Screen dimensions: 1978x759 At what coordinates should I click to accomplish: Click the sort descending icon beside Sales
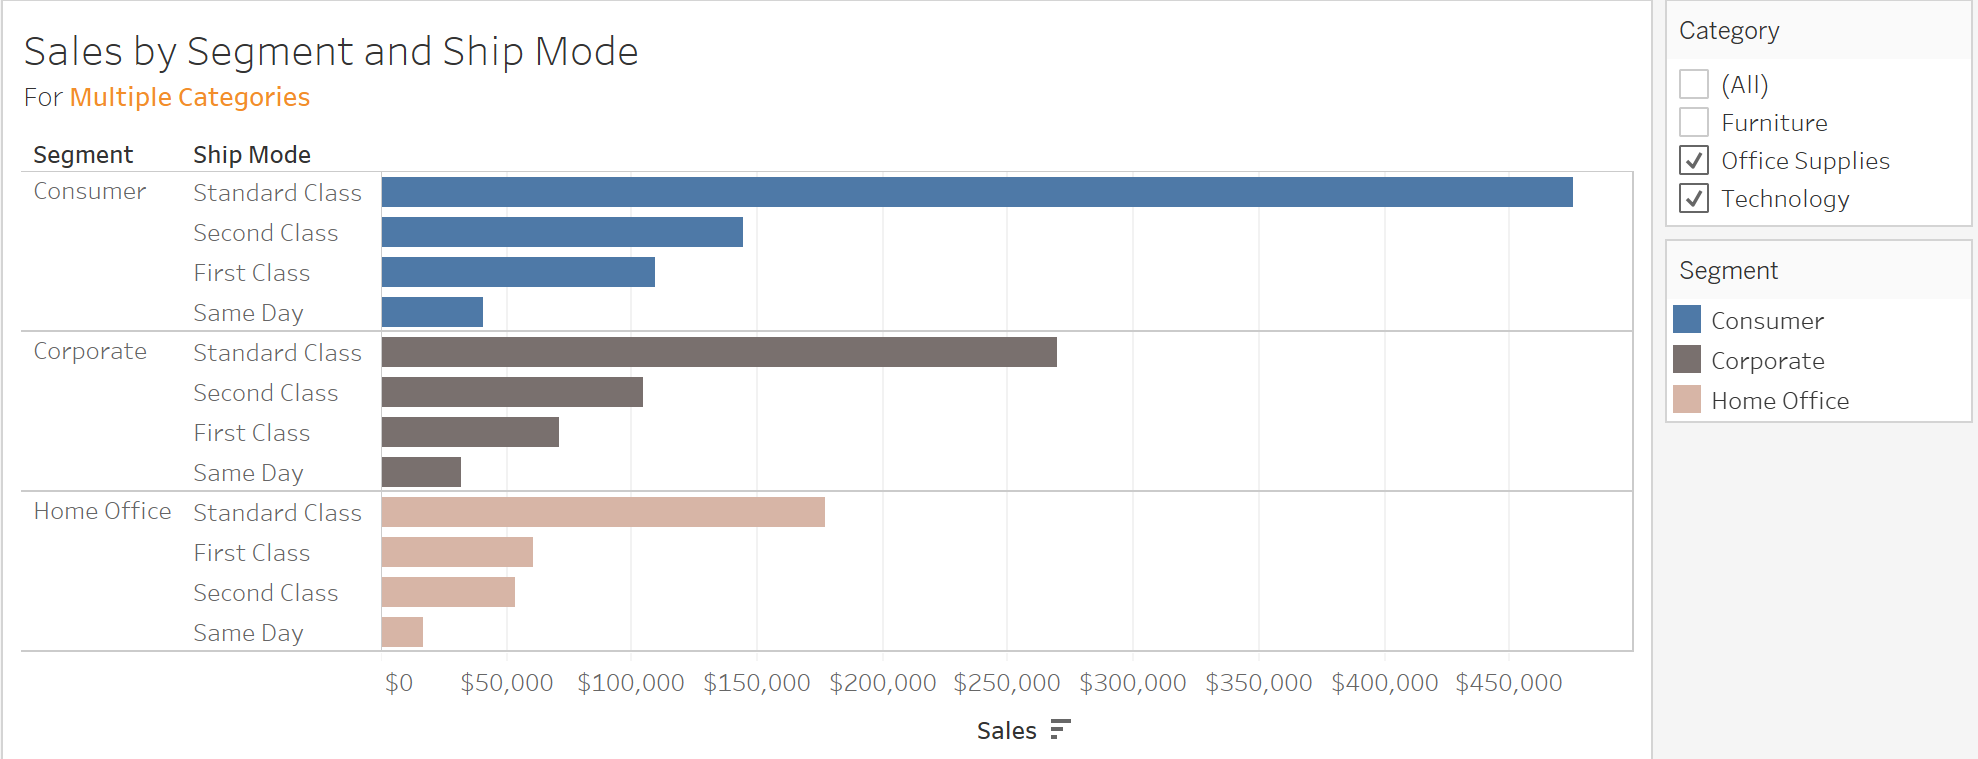tap(1060, 730)
